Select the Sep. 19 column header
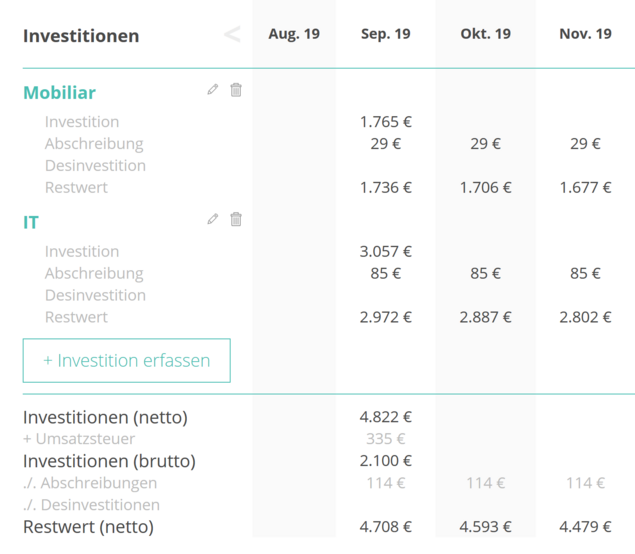Viewport: 635px width, 554px height. (386, 34)
